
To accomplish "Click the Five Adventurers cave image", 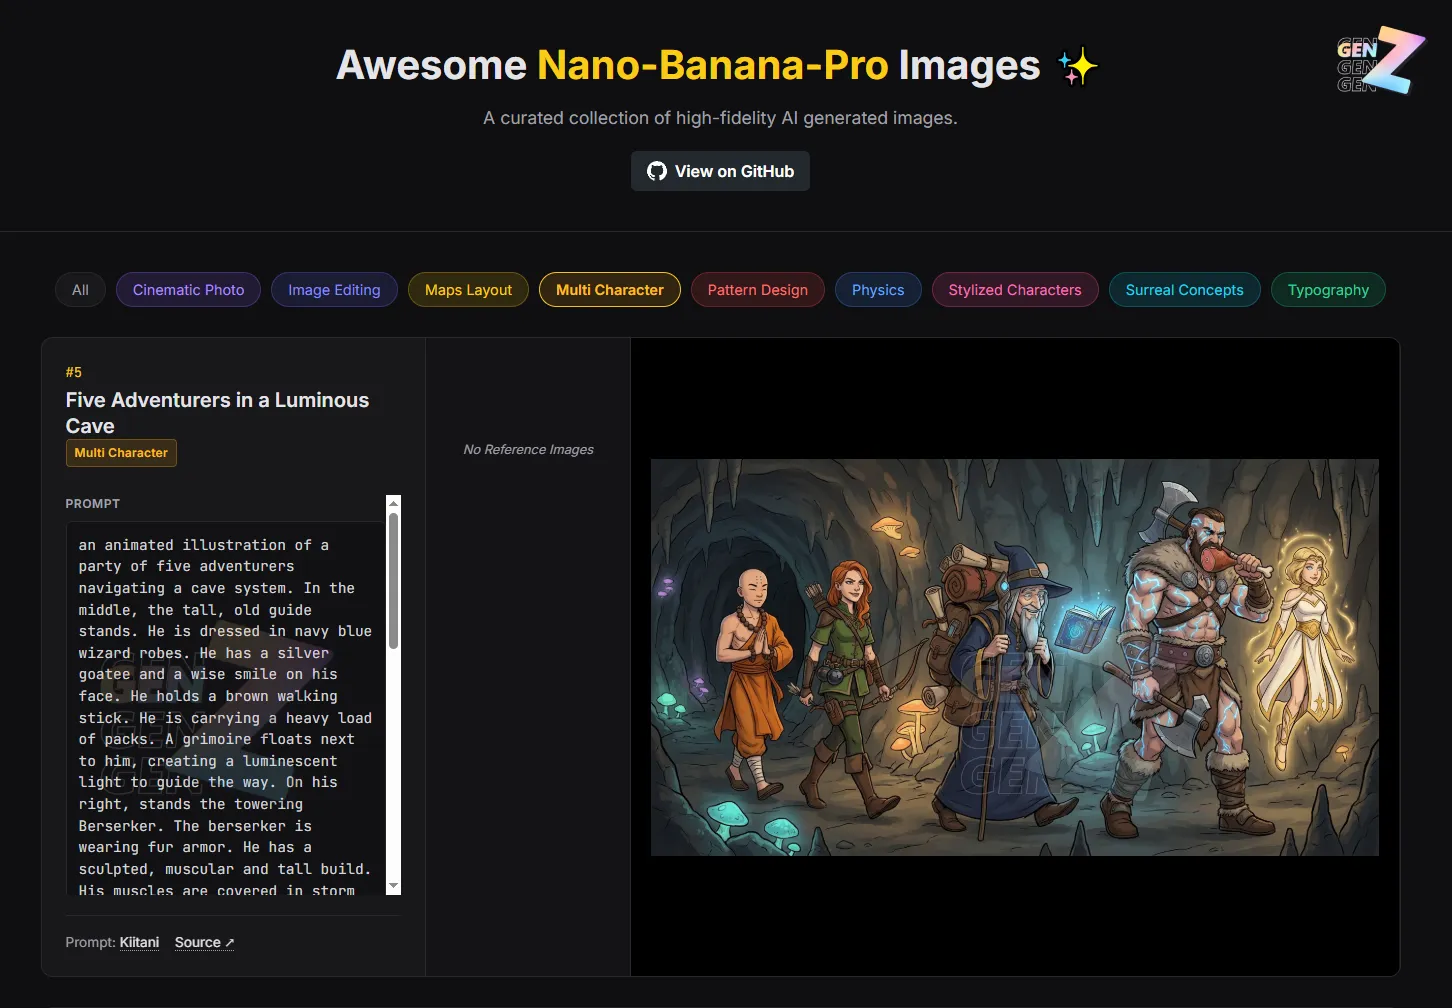I will tap(1014, 657).
